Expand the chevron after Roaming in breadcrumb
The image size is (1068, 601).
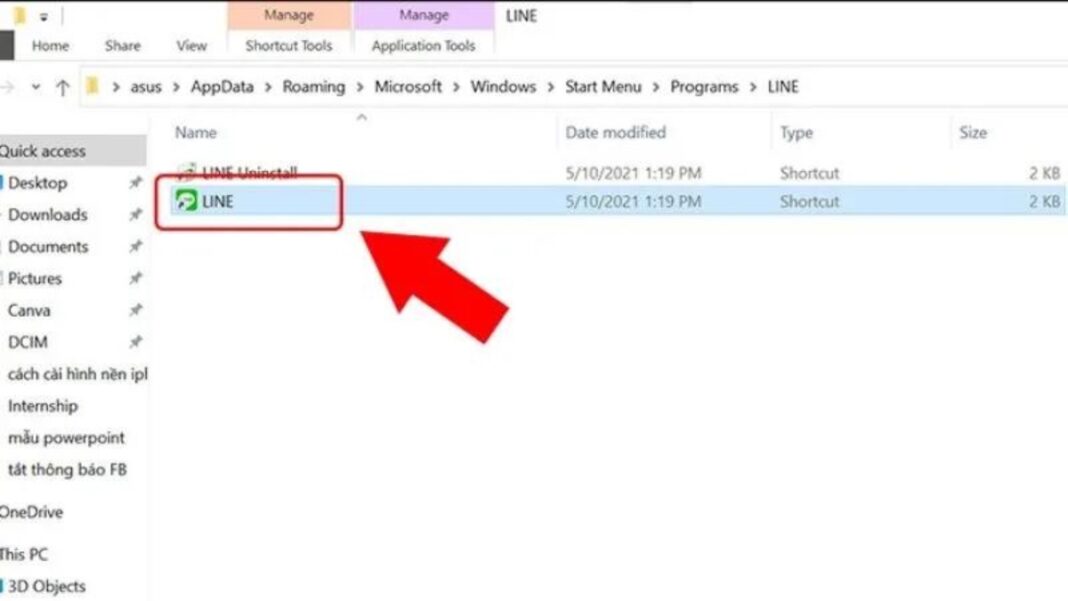[x=360, y=87]
